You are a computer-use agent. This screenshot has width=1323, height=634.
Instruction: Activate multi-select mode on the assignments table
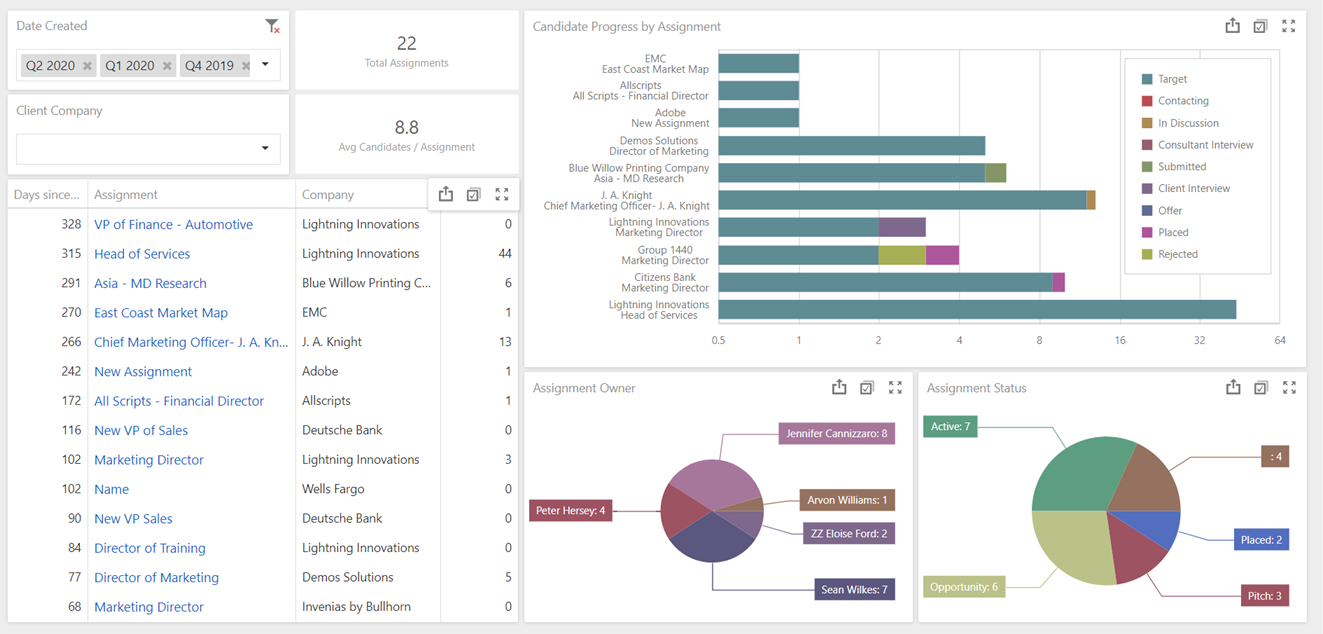473,194
